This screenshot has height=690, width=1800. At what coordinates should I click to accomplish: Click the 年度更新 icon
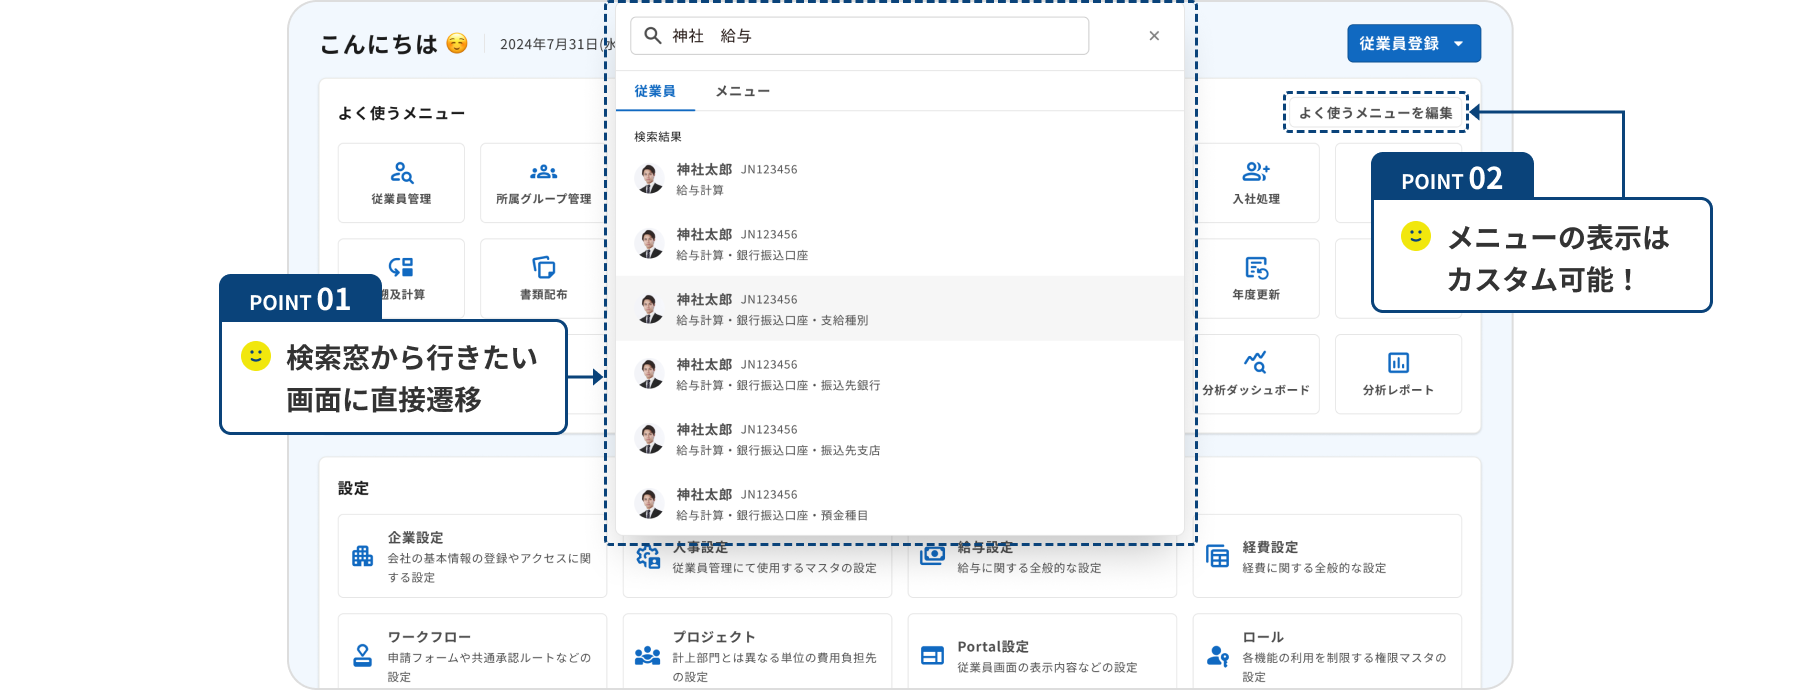coord(1256,268)
